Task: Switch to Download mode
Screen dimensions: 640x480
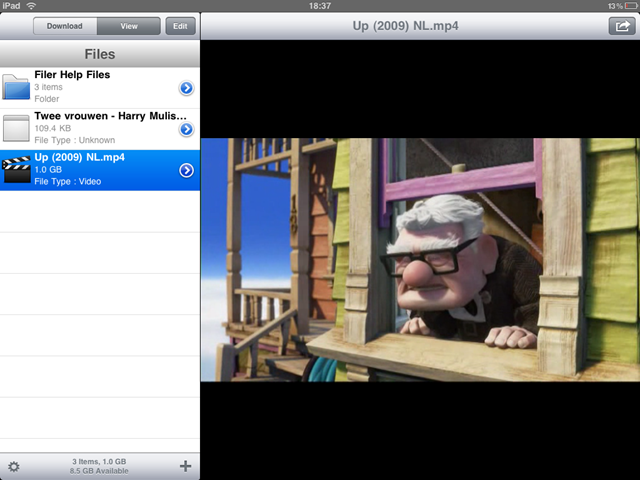Action: coord(64,27)
